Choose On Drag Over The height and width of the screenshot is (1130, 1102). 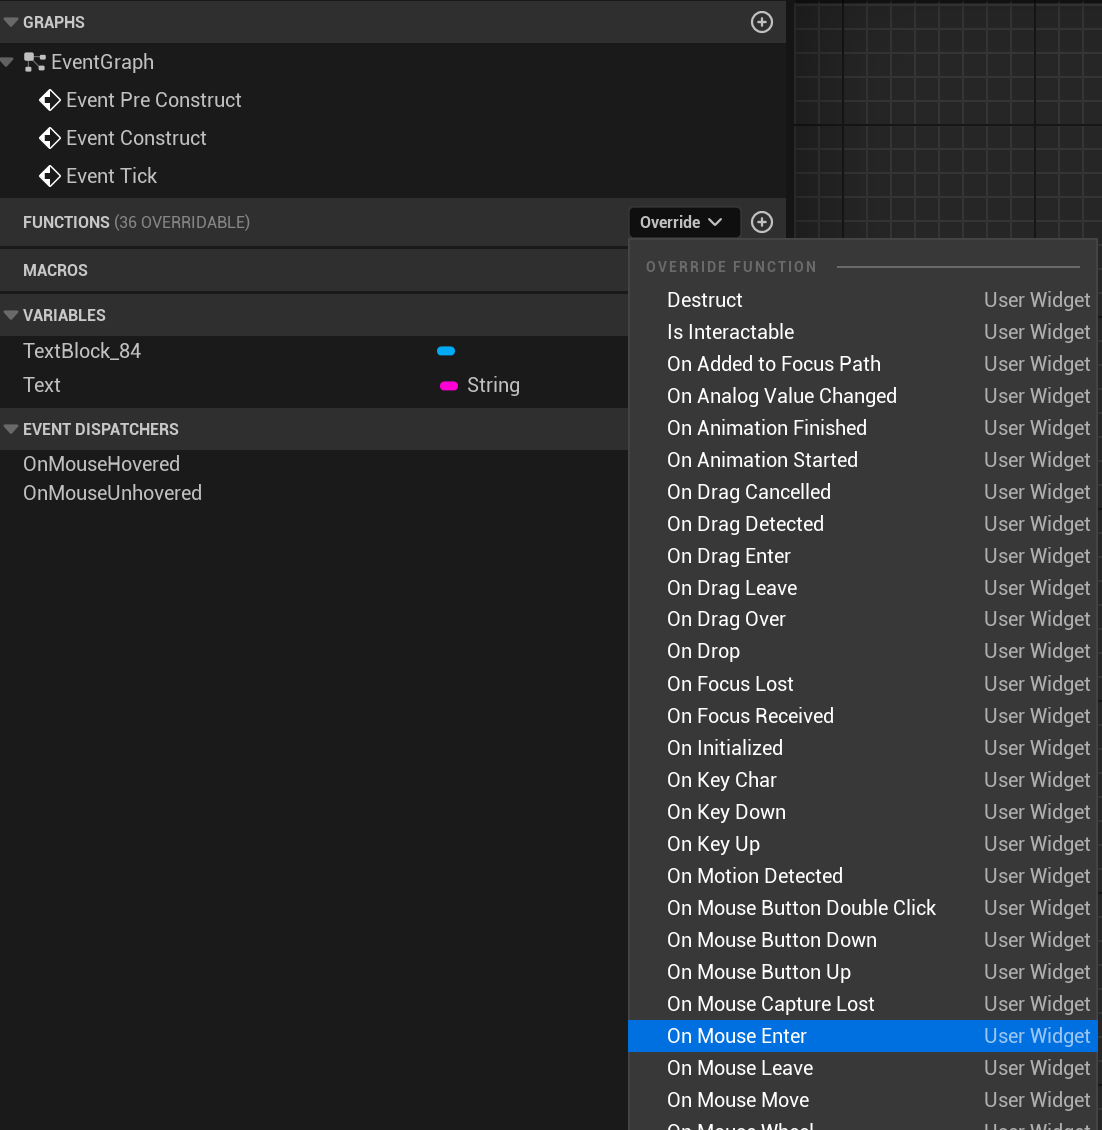pyautogui.click(x=863, y=619)
